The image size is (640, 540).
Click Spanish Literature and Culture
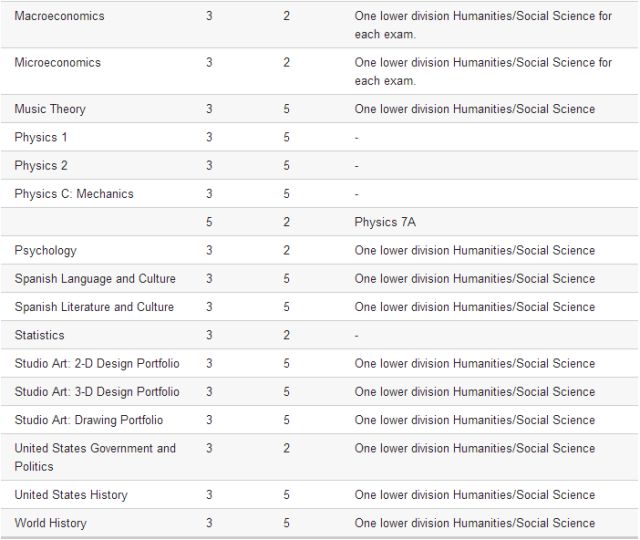tap(94, 307)
